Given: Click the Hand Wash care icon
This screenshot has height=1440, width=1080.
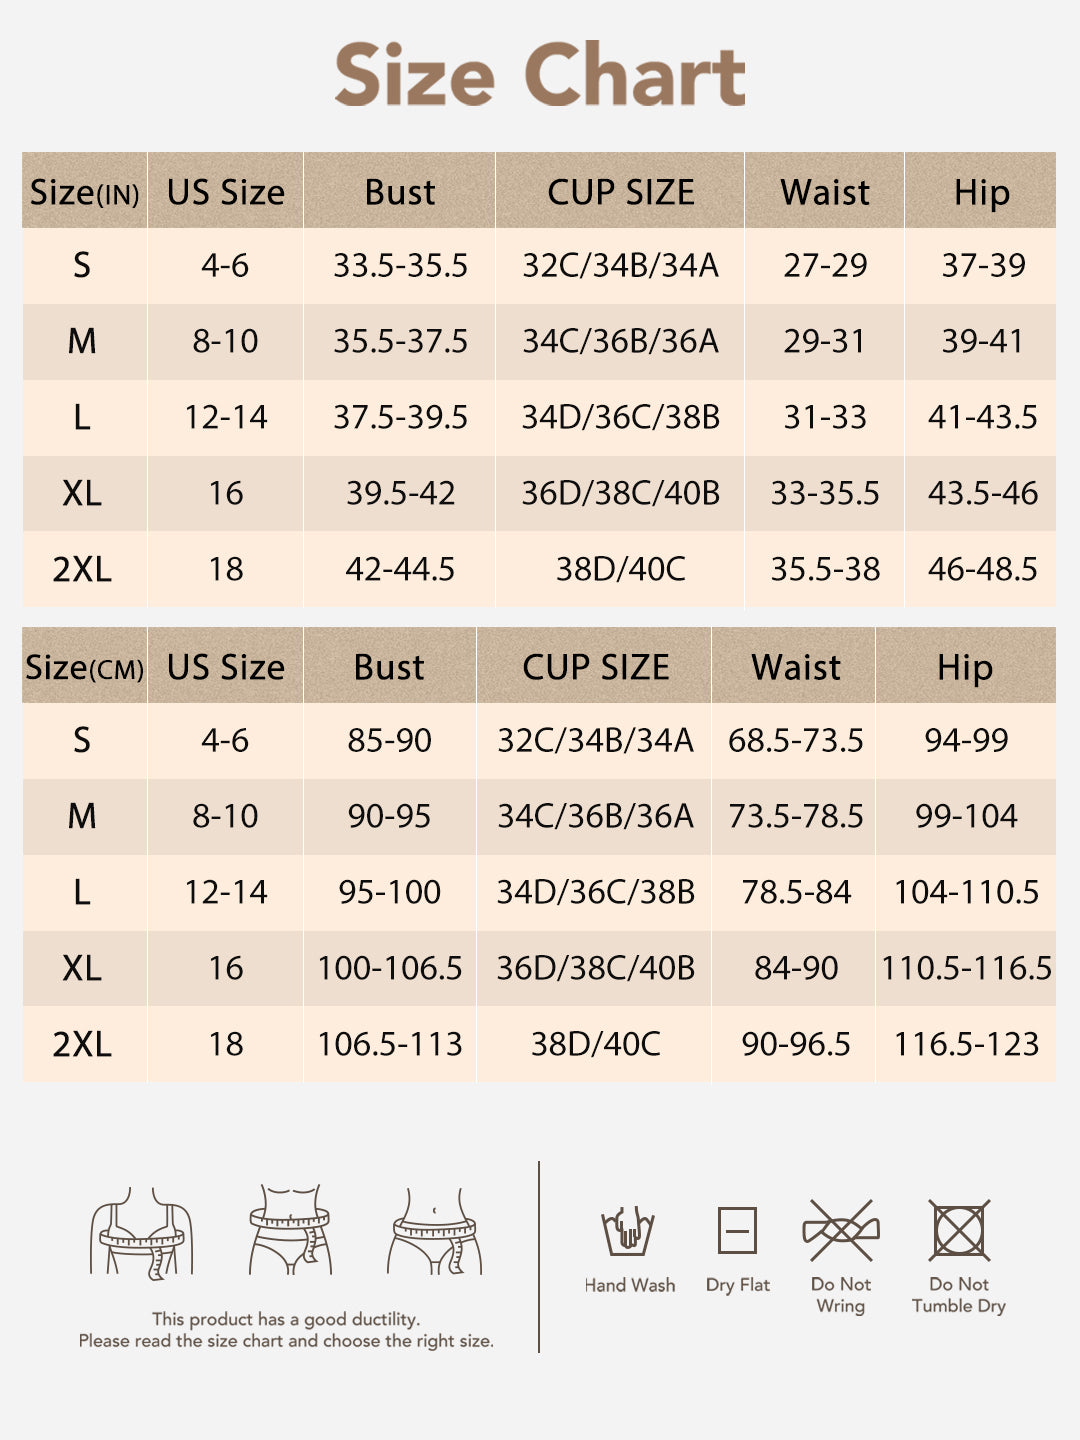Looking at the screenshot, I should (628, 1231).
